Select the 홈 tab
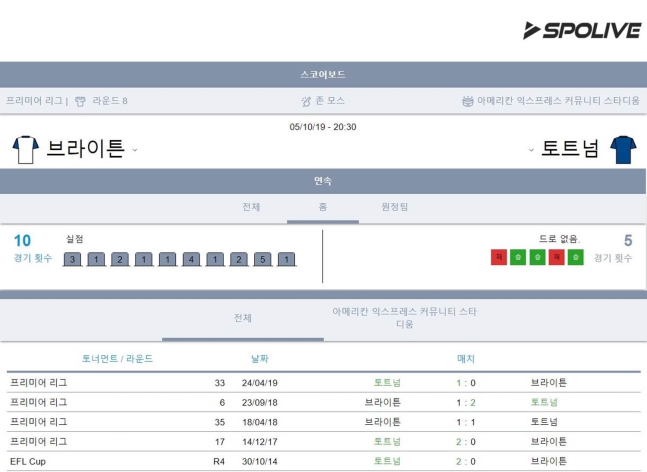647x472 pixels. [x=323, y=207]
